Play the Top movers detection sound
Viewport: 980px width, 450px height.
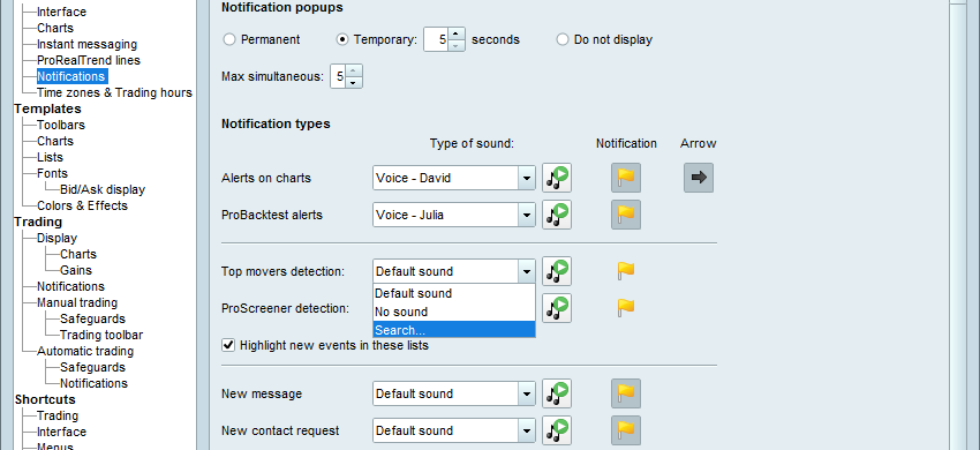(x=556, y=271)
